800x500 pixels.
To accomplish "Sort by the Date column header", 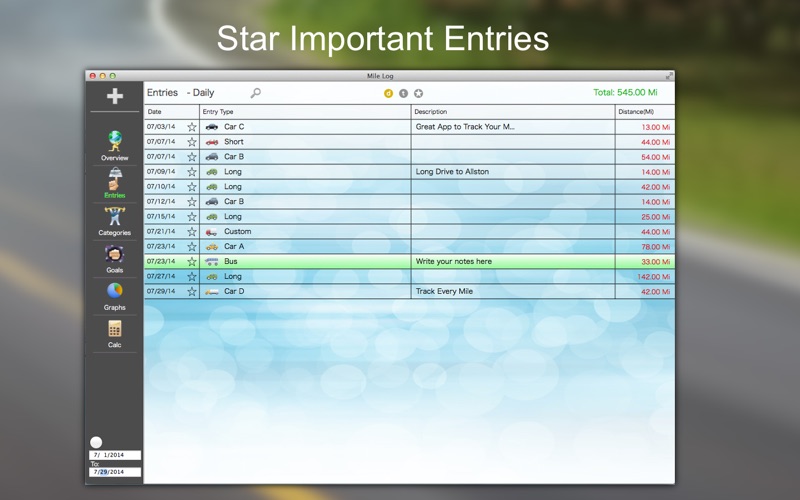I will pos(172,112).
